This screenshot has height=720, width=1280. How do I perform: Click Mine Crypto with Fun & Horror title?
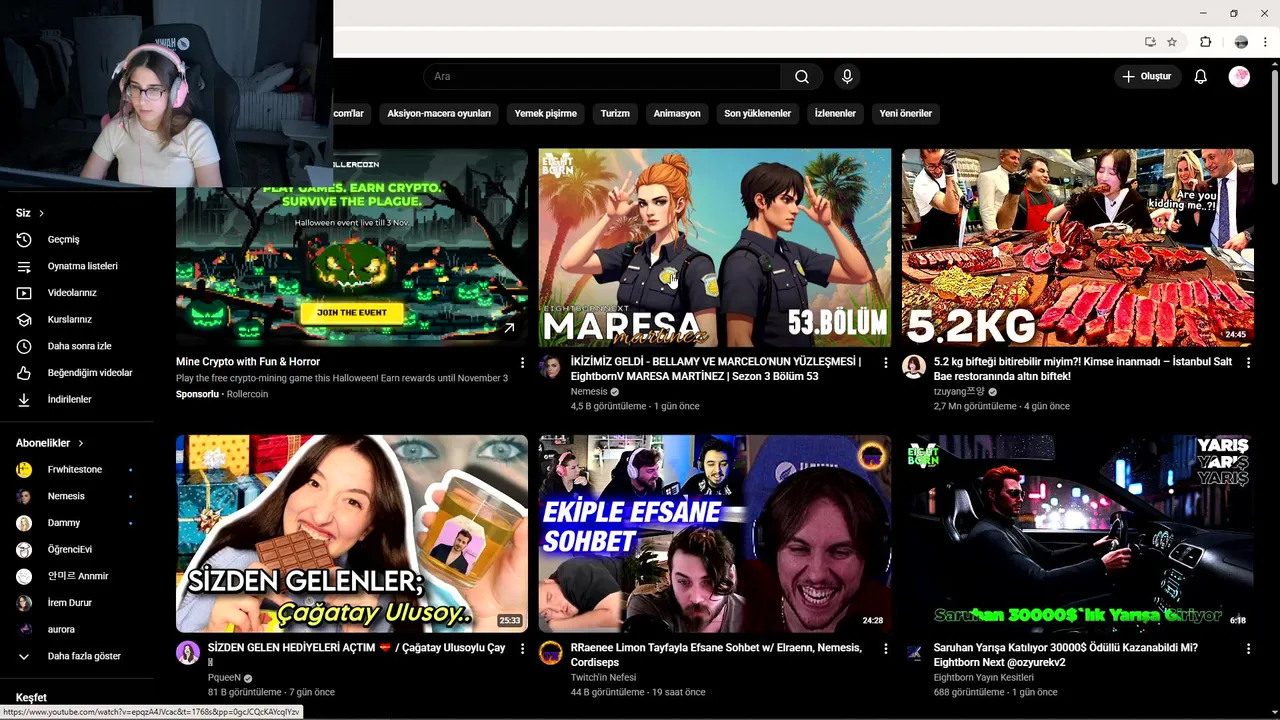click(x=248, y=362)
